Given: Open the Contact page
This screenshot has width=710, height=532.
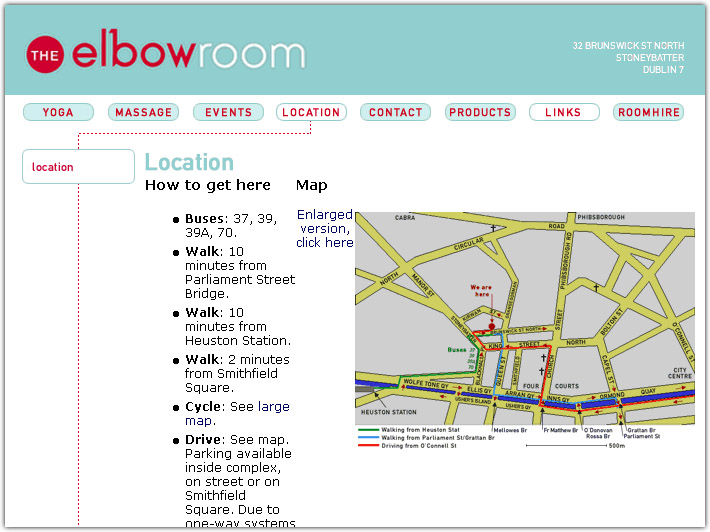Looking at the screenshot, I should point(395,112).
